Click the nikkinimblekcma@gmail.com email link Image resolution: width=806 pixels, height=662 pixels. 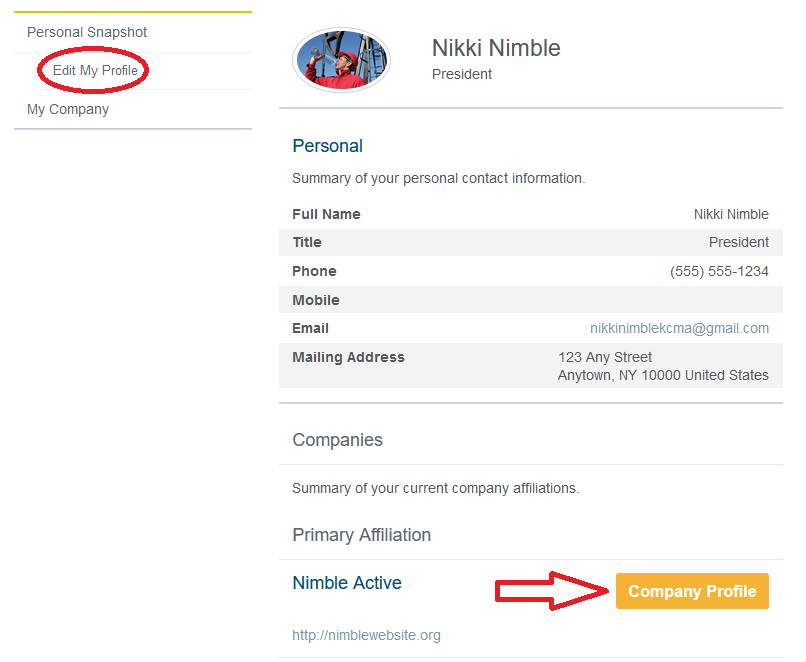(679, 328)
